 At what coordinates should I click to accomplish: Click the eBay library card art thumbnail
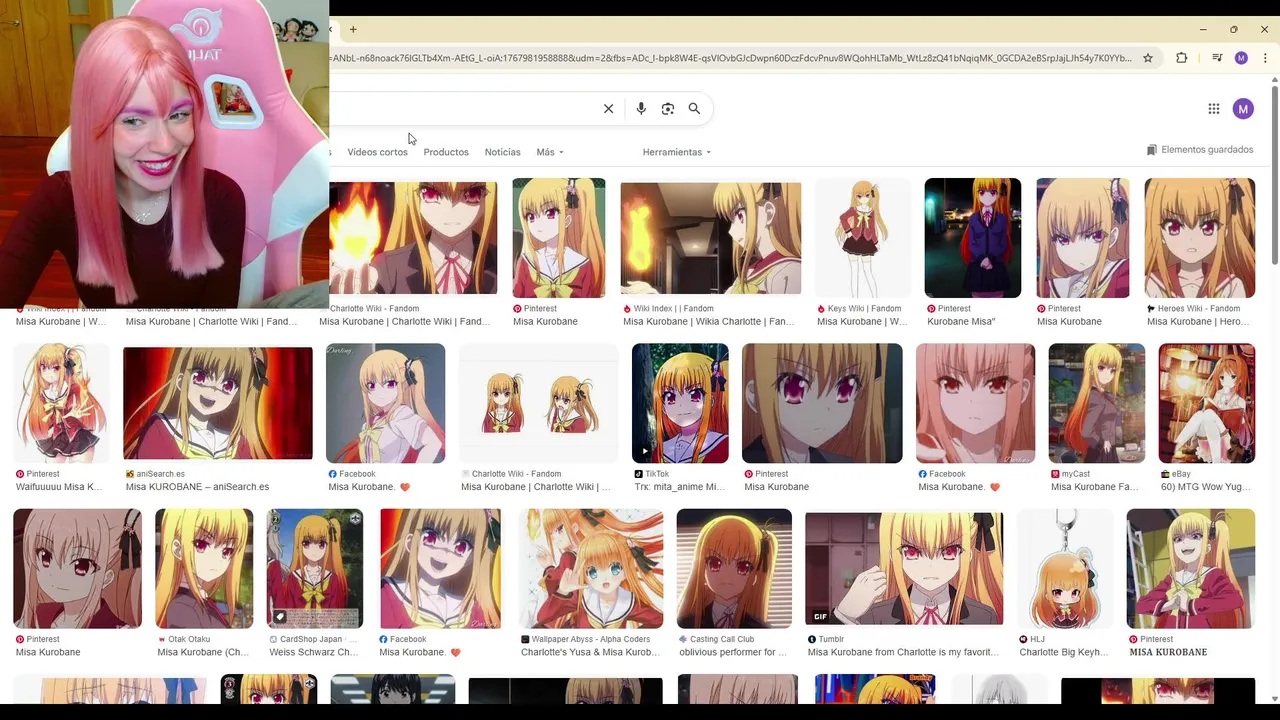click(1206, 403)
